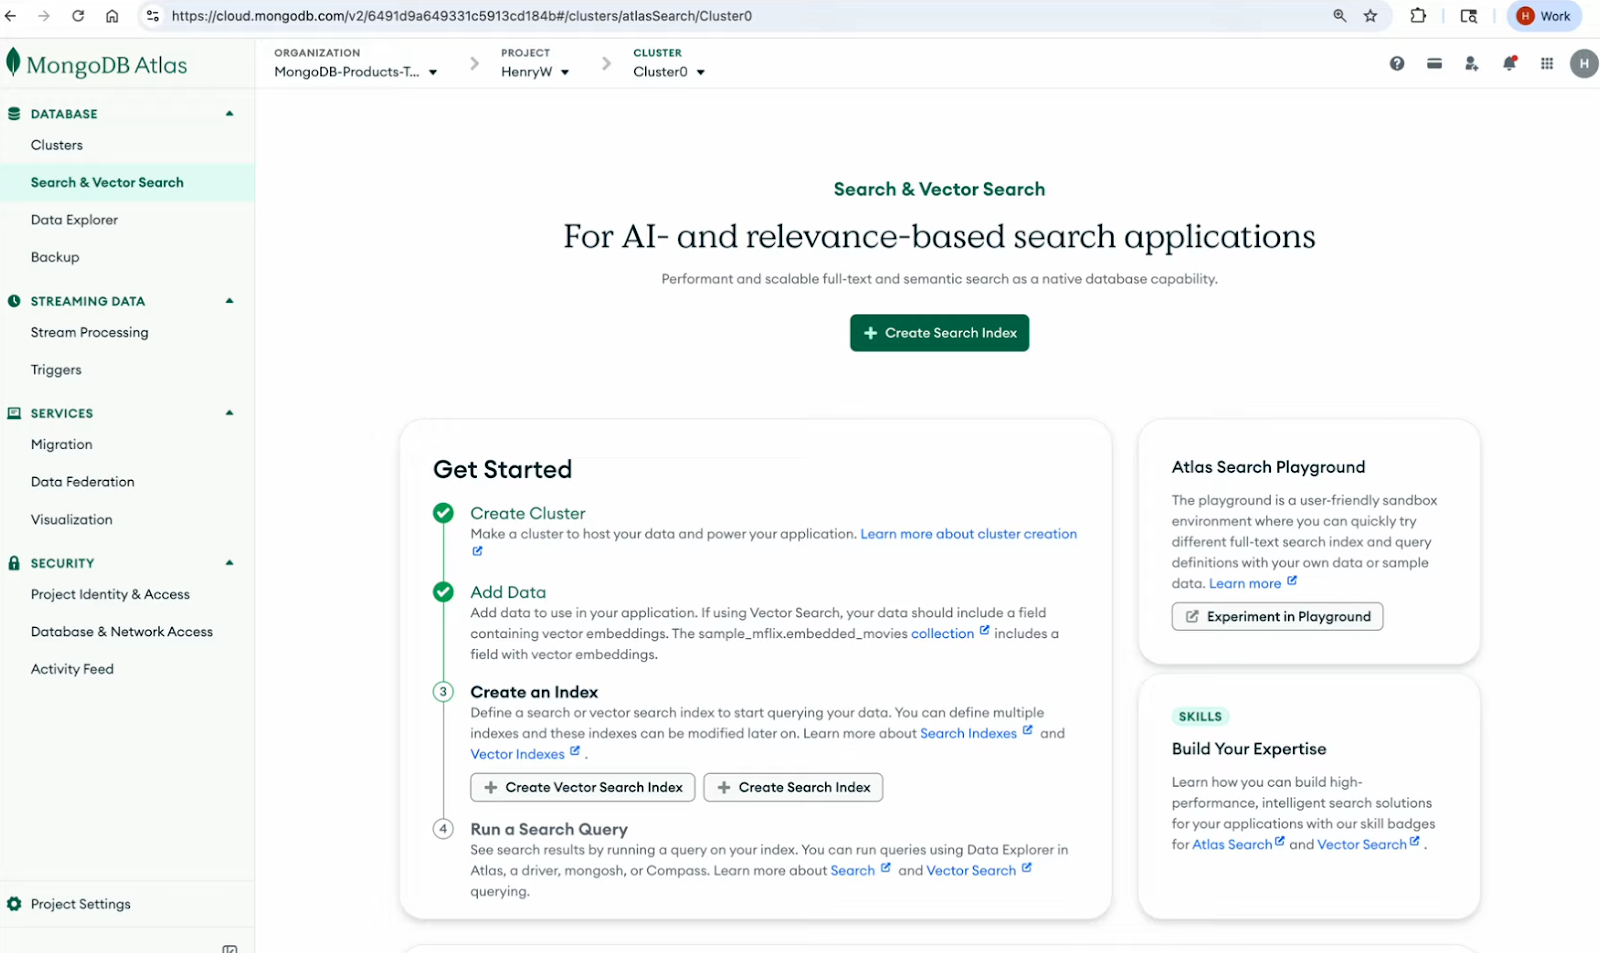Collapse the STREAMING DATA section arrow
Image resolution: width=1600 pixels, height=953 pixels.
coord(230,301)
